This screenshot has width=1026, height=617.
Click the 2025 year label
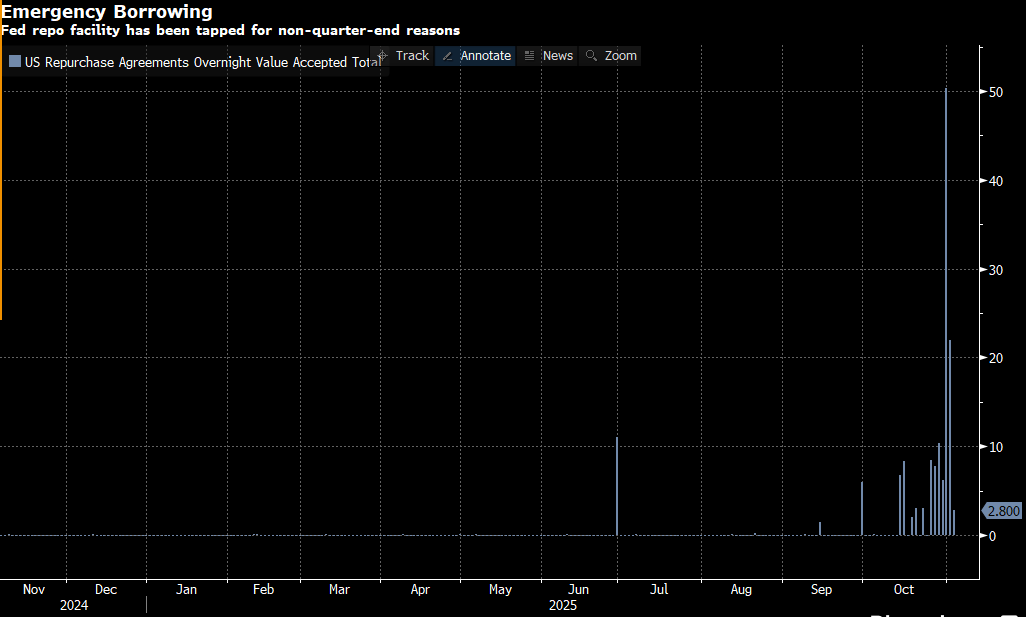click(563, 605)
